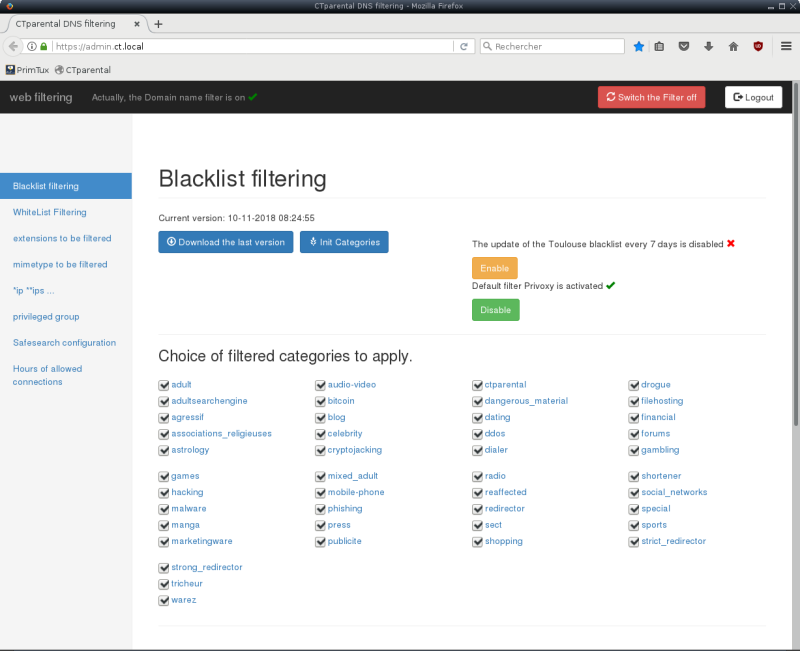Select Blacklist filtering in the sidebar
Viewport: 800px width, 651px height.
click(66, 186)
